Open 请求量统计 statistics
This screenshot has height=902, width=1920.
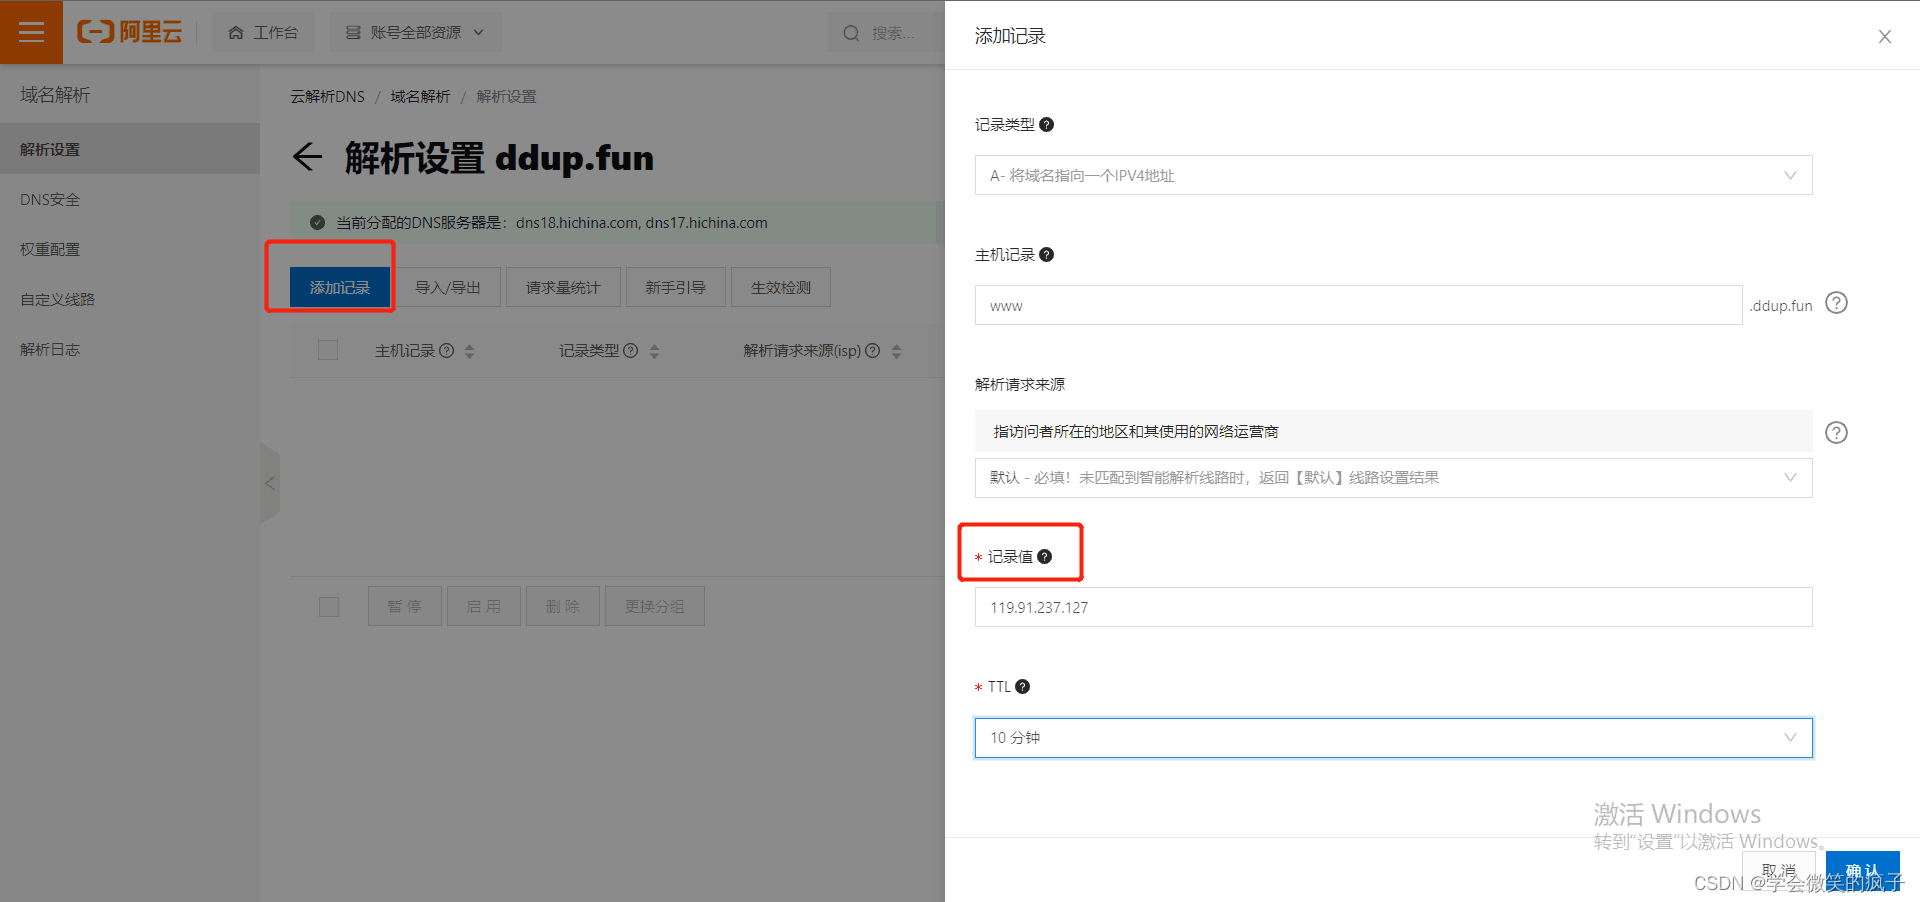pyautogui.click(x=563, y=287)
